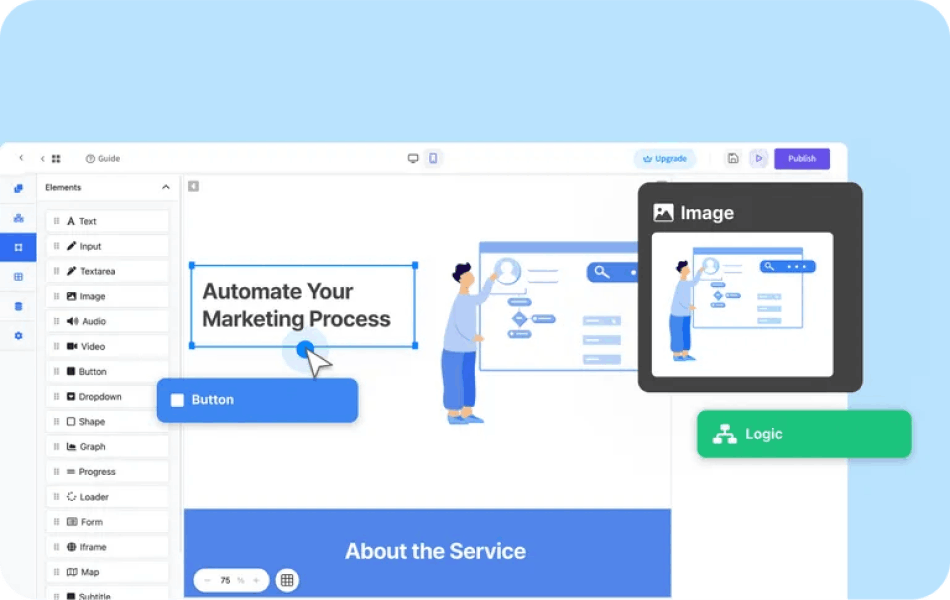This screenshot has height=600, width=950.
Task: Switch to mobile view mode
Action: click(x=433, y=158)
